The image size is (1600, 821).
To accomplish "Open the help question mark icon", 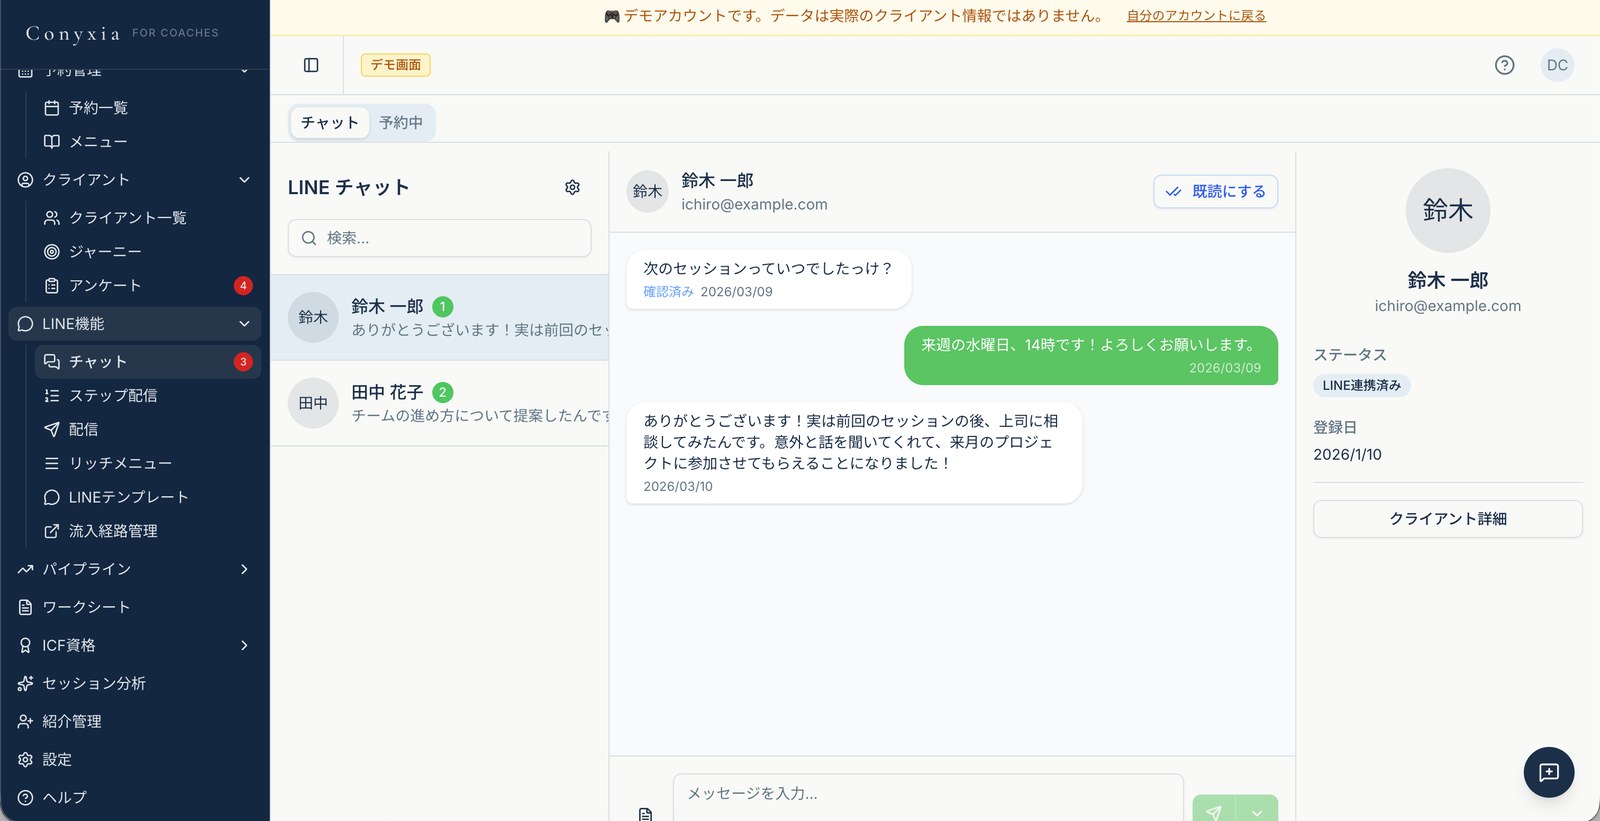I will pos(1504,65).
